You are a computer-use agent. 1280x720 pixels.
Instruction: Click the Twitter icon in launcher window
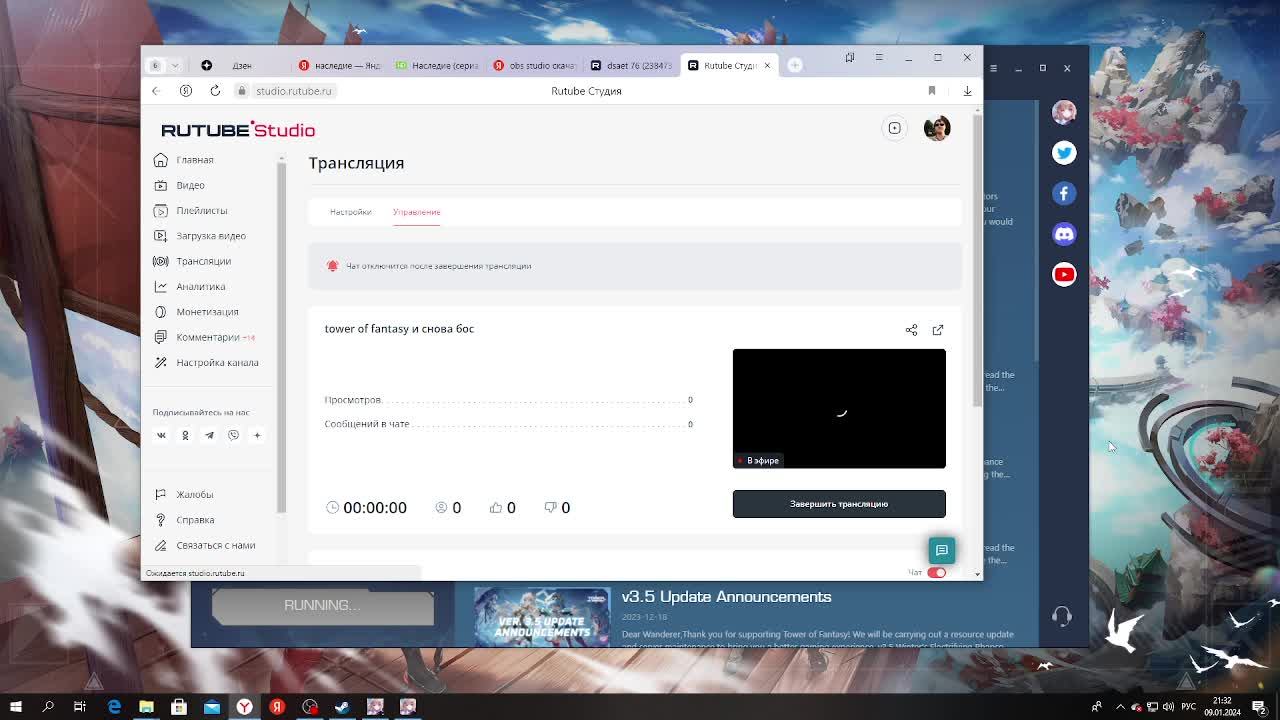pos(1064,152)
